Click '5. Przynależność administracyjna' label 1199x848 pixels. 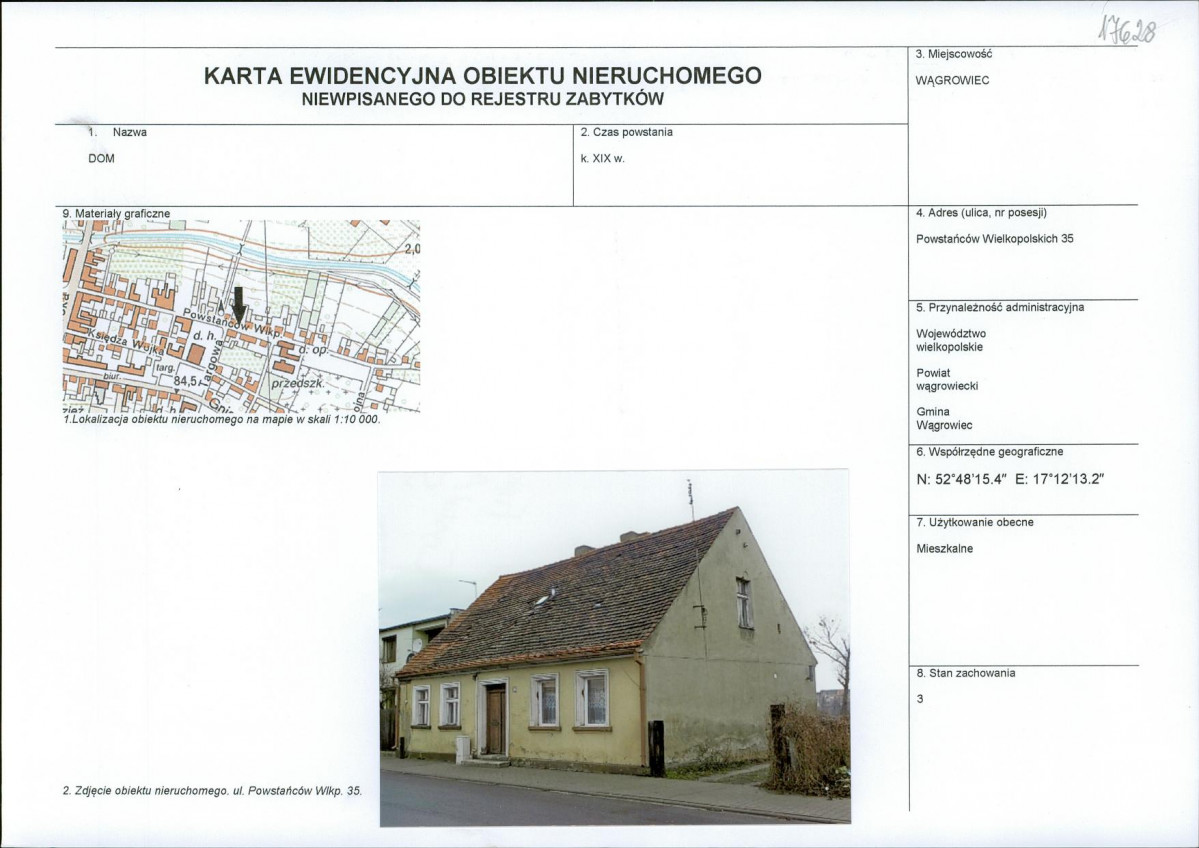tap(1000, 307)
